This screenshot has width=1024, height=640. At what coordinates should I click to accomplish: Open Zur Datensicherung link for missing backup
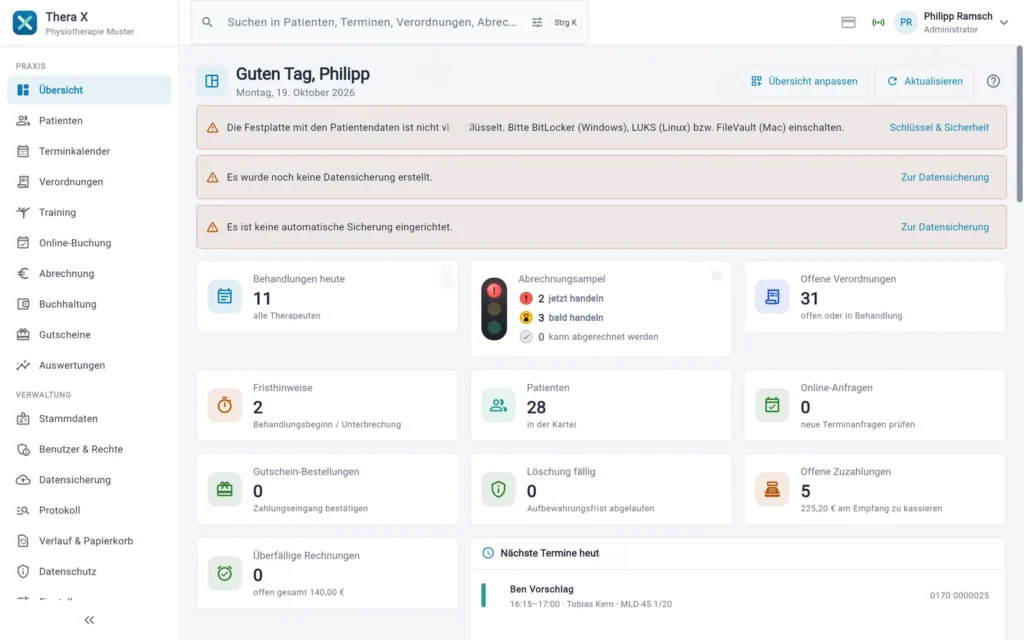[x=945, y=177]
